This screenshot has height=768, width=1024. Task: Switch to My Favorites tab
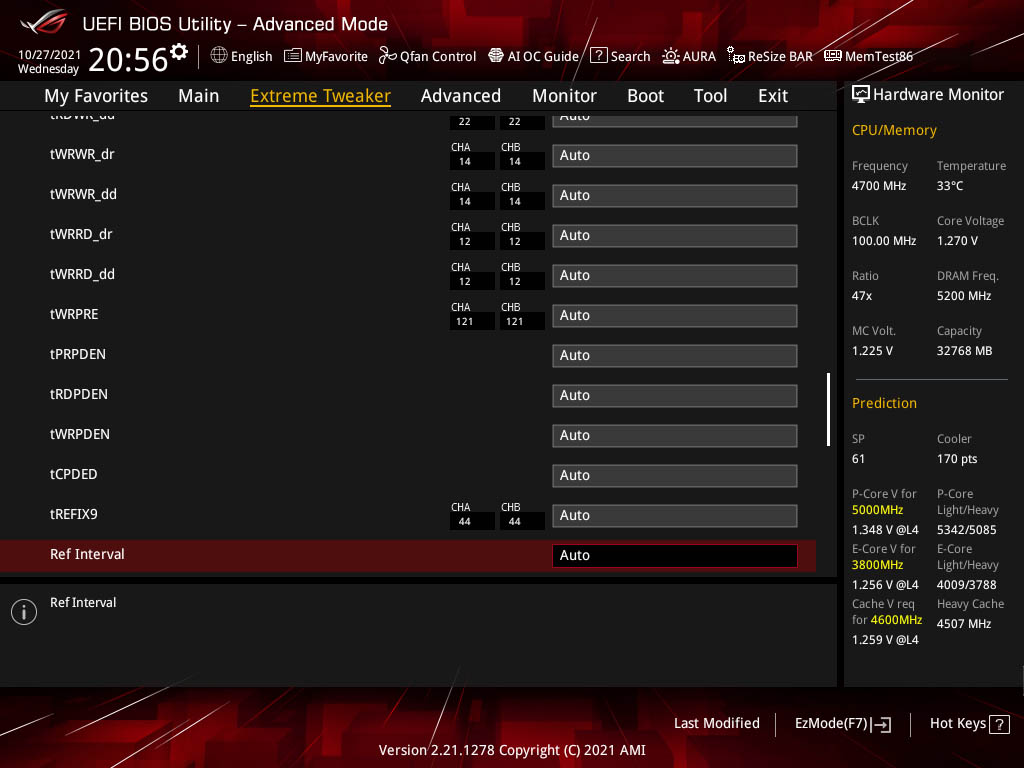tap(96, 96)
